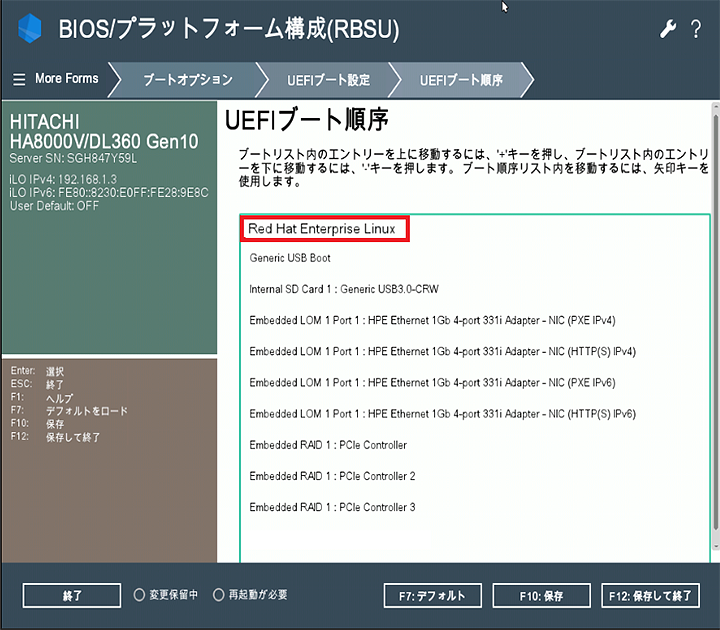Click the HITACHI HA8000V/DL360 Gen10 title
This screenshot has height=630, width=720.
(104, 132)
